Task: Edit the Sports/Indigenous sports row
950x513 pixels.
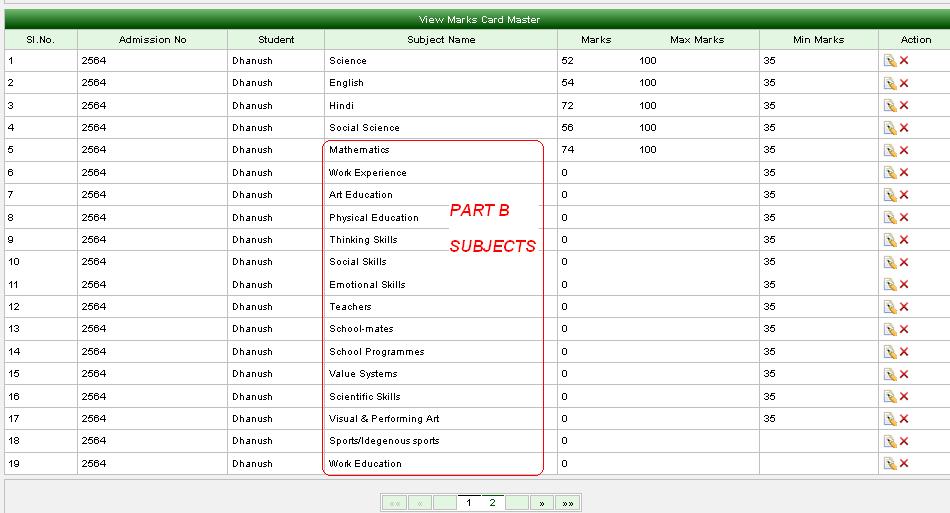Action: click(889, 441)
